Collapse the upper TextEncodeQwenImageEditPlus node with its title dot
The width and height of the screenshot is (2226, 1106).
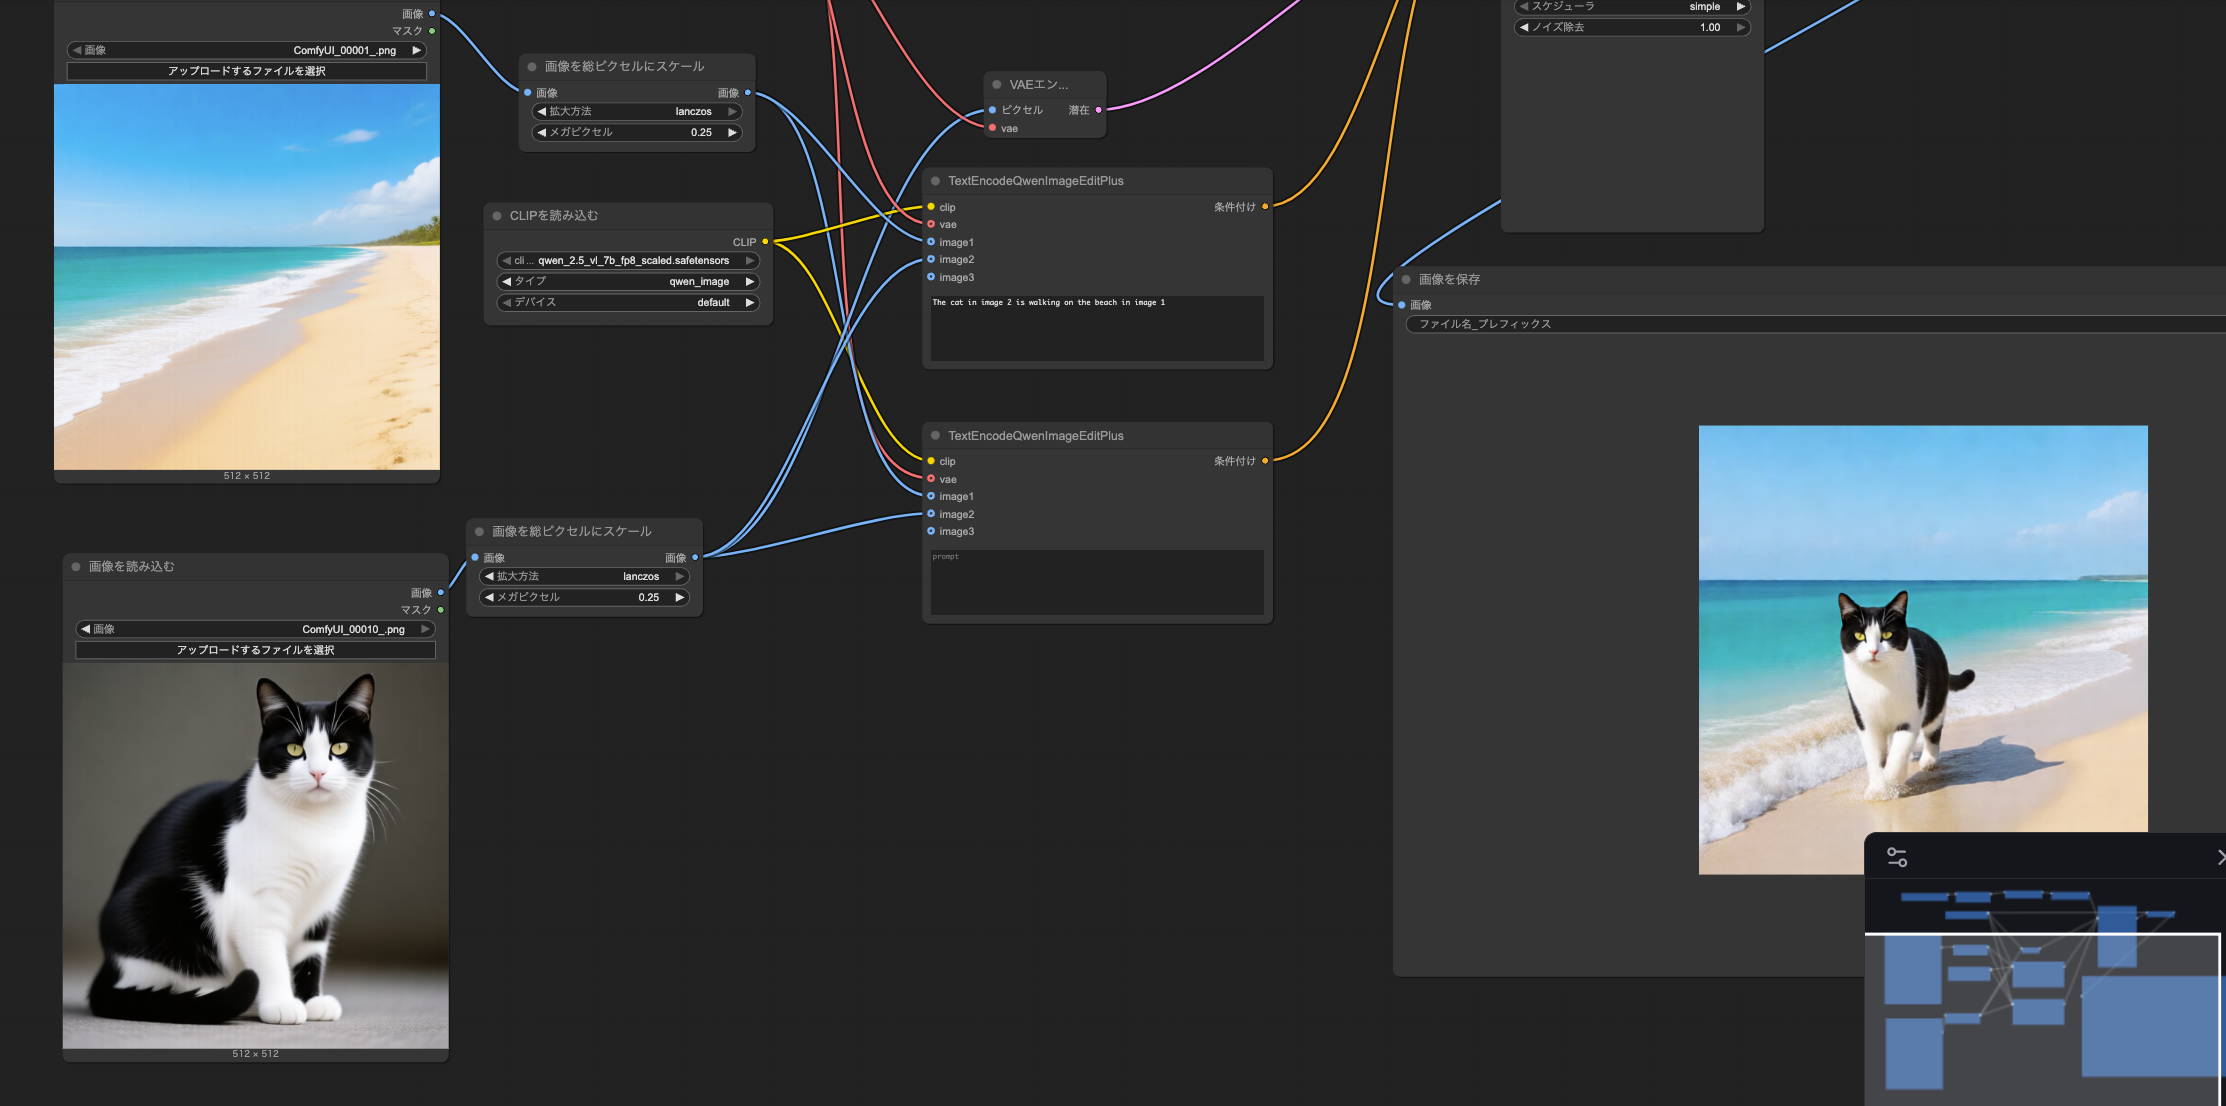pyautogui.click(x=935, y=181)
